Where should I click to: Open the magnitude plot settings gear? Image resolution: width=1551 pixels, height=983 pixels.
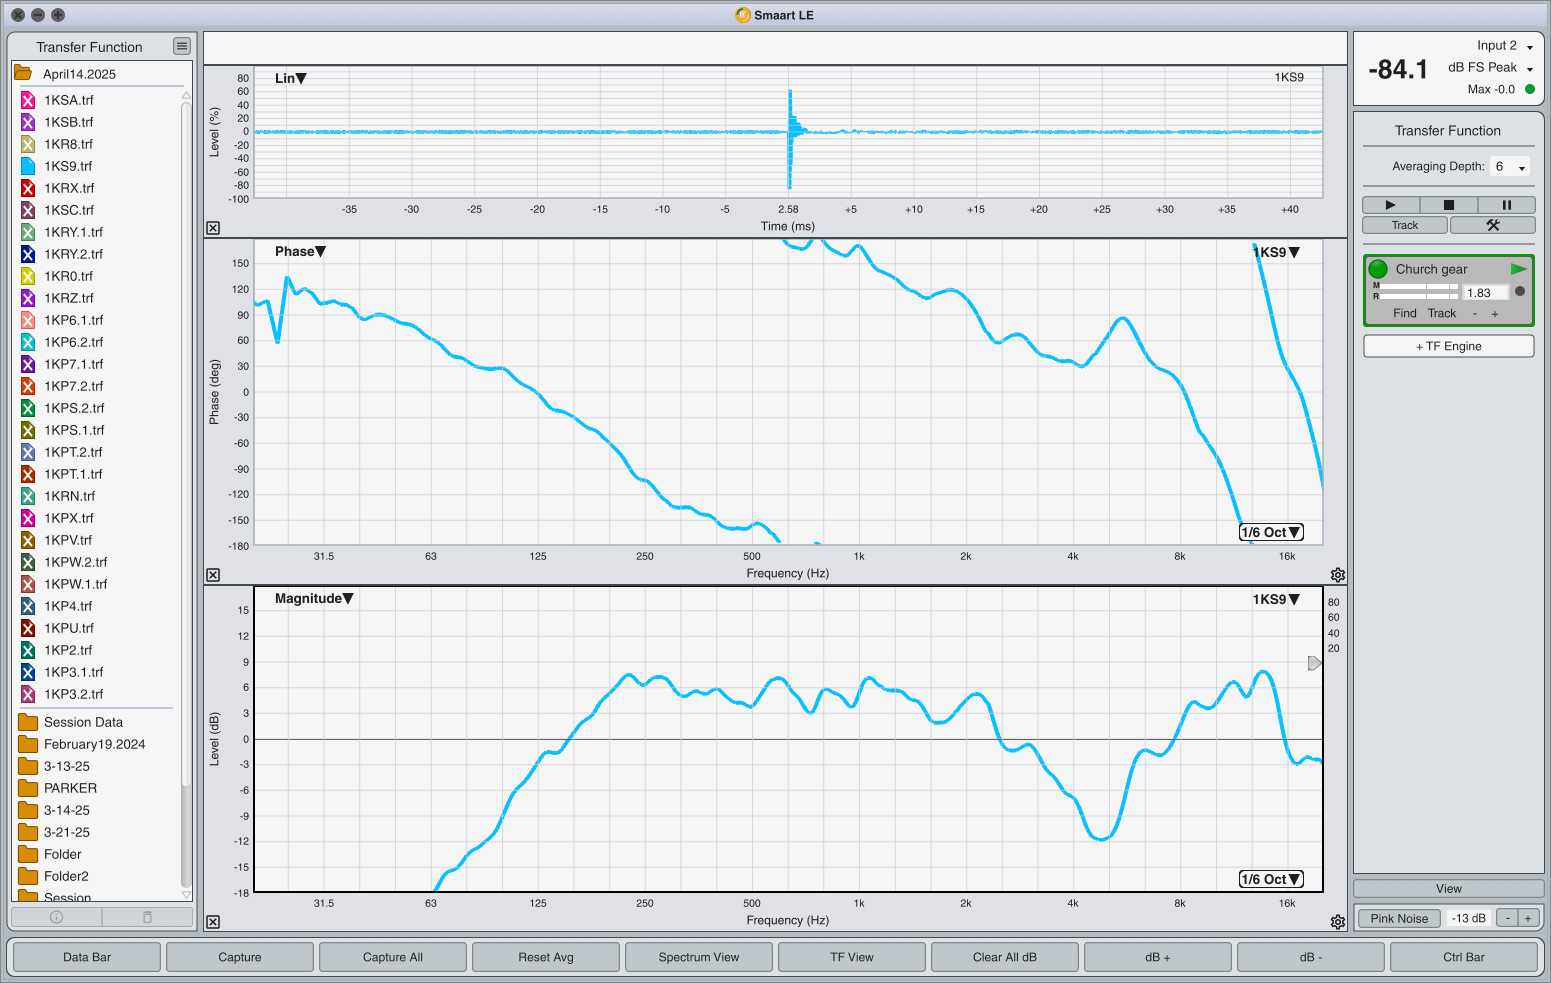pos(1338,922)
